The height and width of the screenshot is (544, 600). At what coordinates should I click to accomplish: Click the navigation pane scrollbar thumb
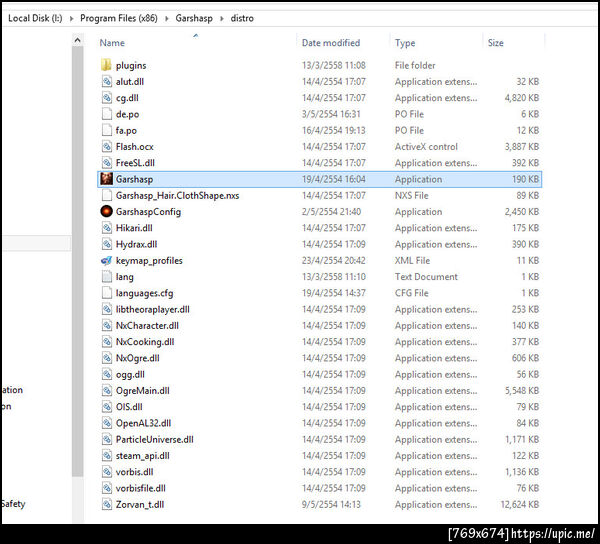pos(78,261)
